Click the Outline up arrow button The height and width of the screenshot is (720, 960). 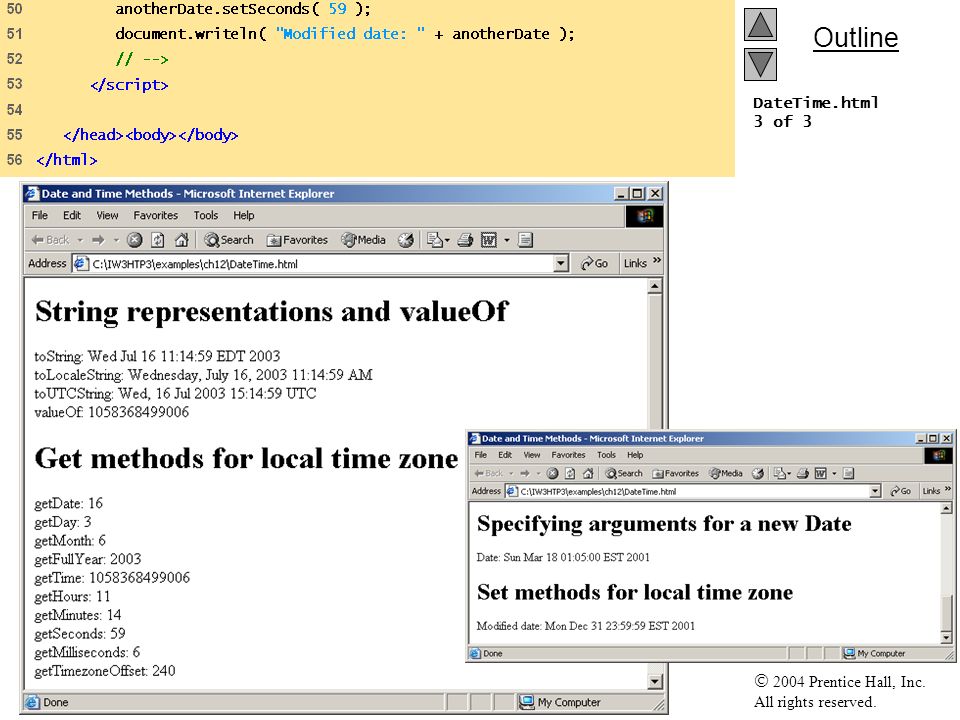[x=760, y=24]
